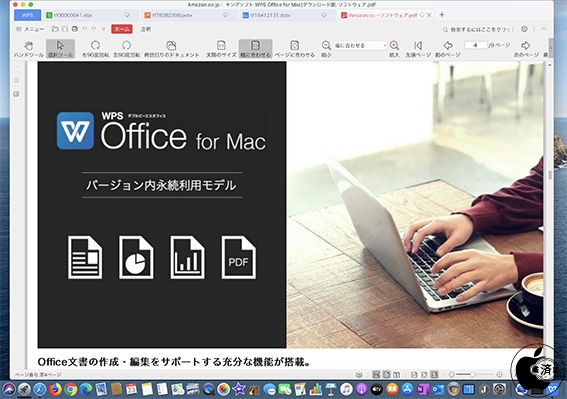Switch to the 注釈 ribbon tab
Viewport: 567px width, 399px height.
146,29
